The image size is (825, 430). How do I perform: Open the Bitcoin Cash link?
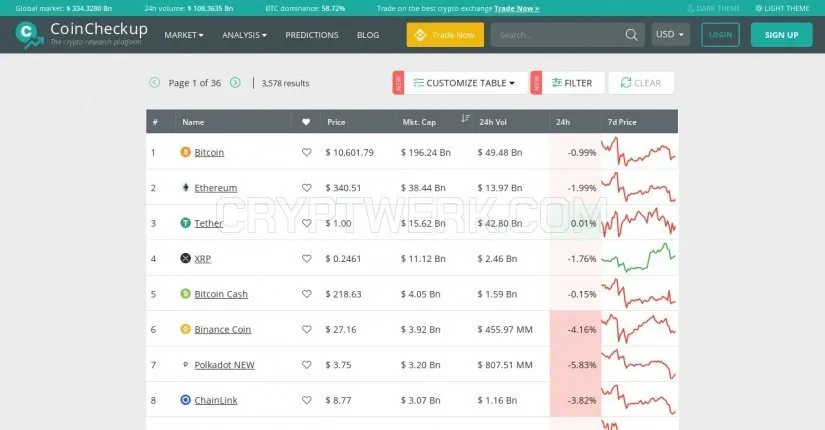[x=221, y=294]
